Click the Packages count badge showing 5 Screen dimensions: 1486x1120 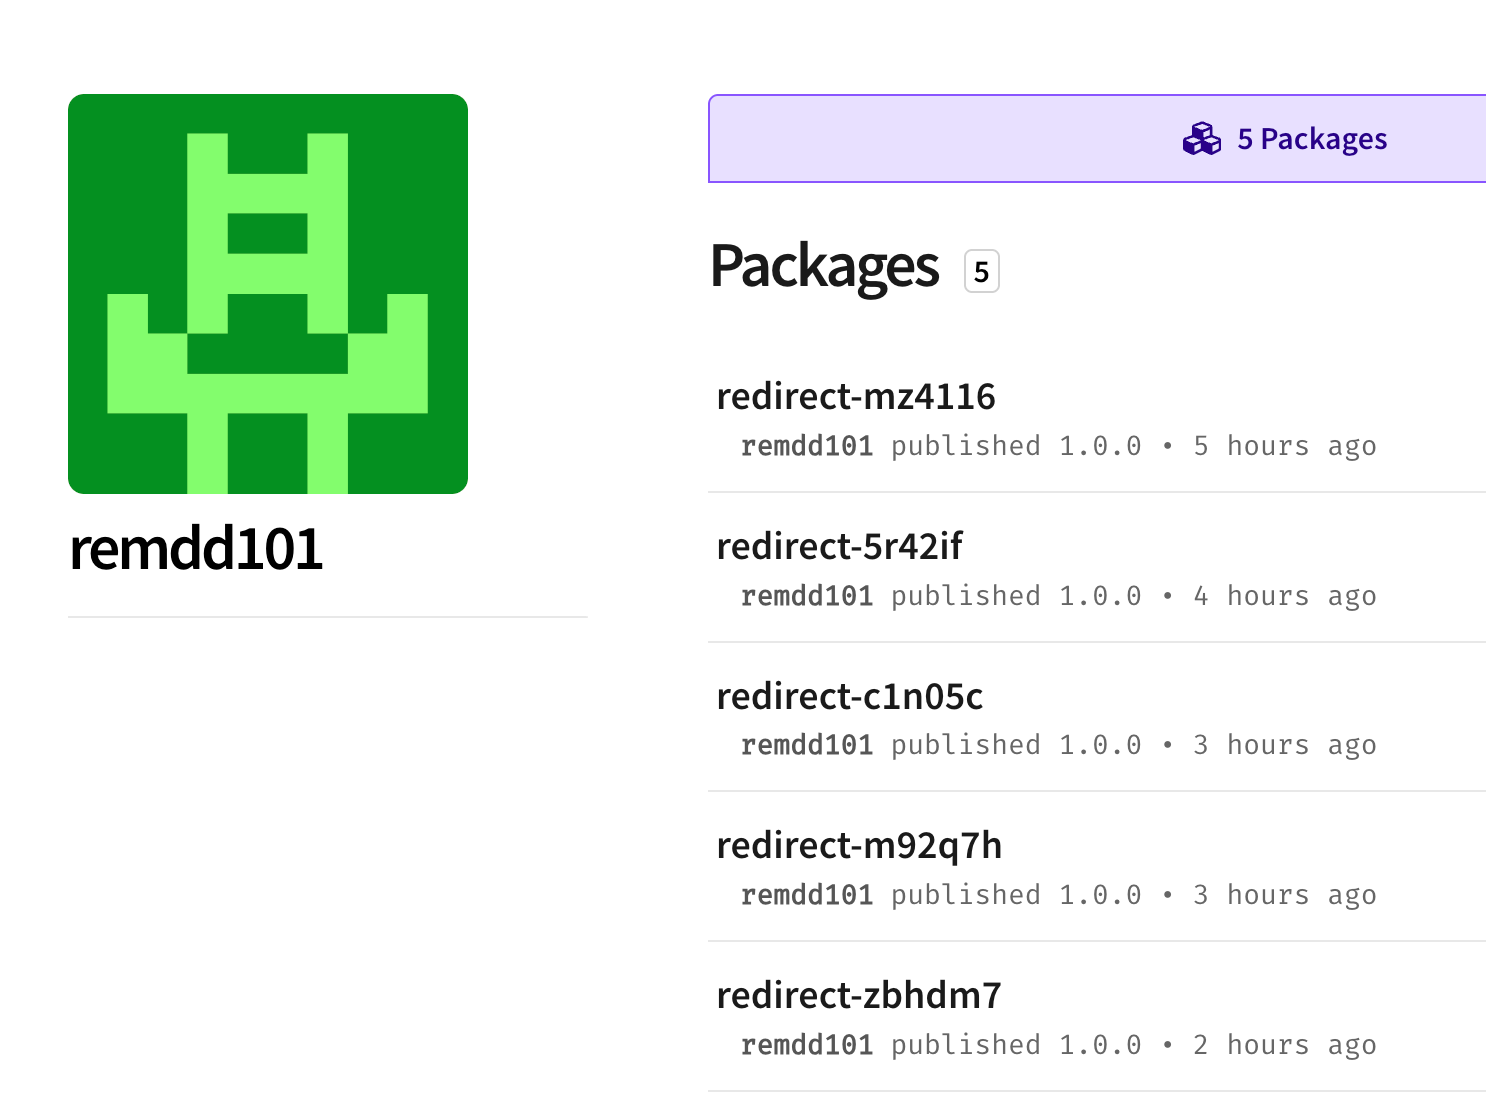pos(982,271)
